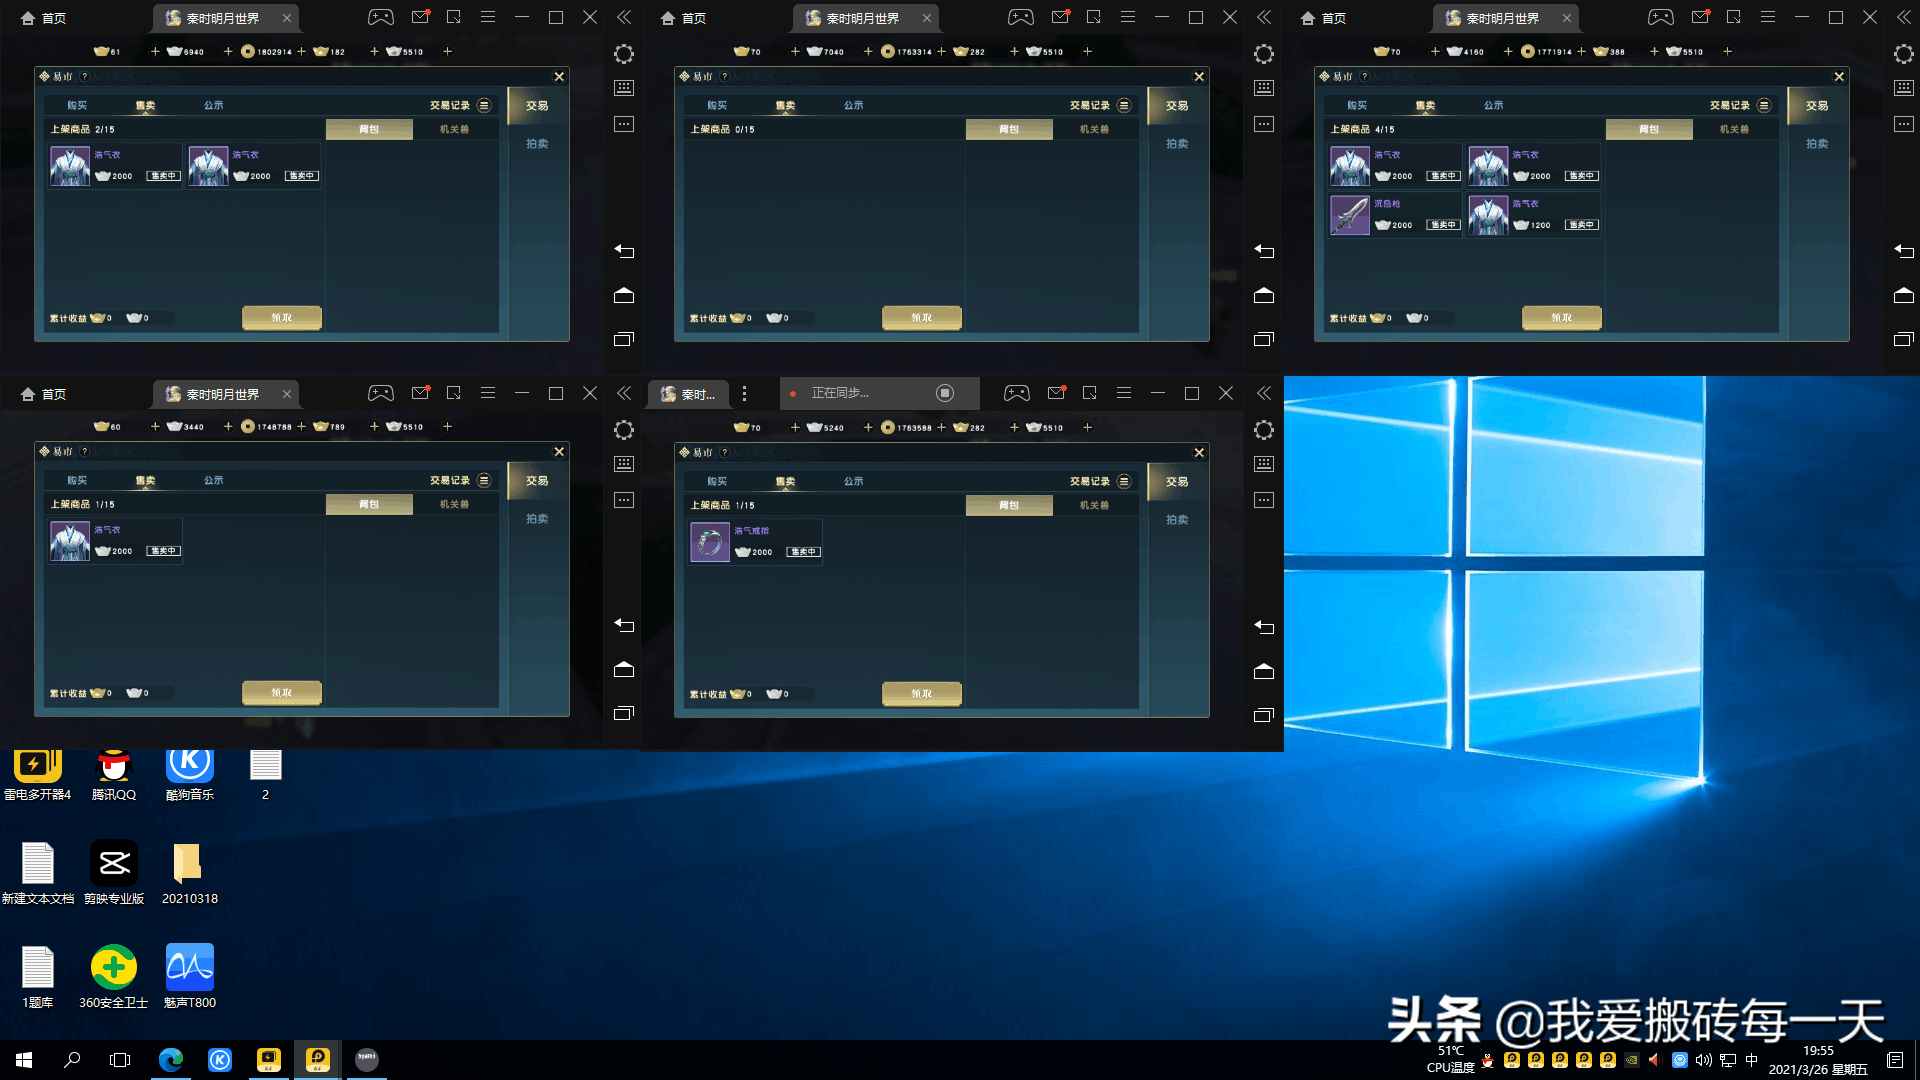Select 背包 tab in 4/15 window

[x=1648, y=129]
